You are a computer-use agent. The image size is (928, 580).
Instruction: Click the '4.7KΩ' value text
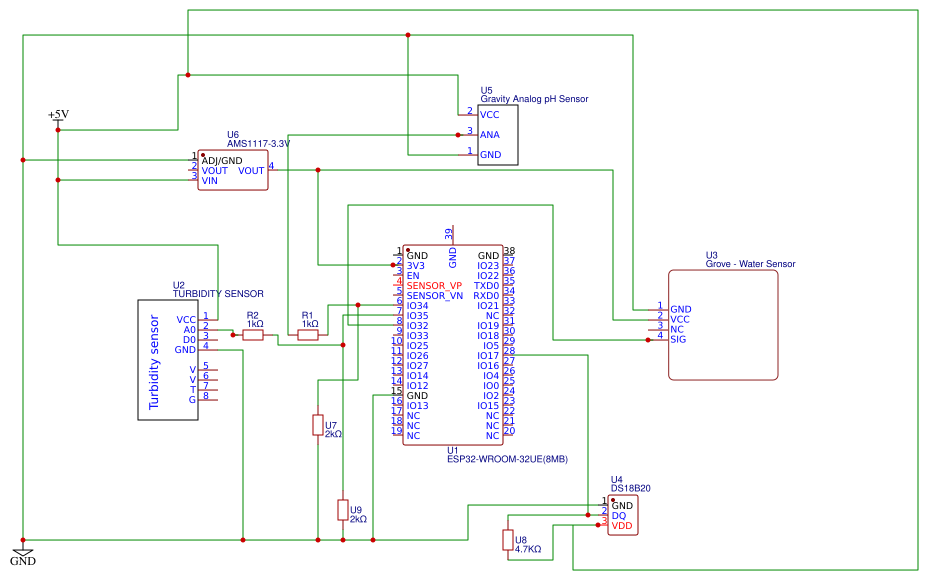tap(528, 549)
